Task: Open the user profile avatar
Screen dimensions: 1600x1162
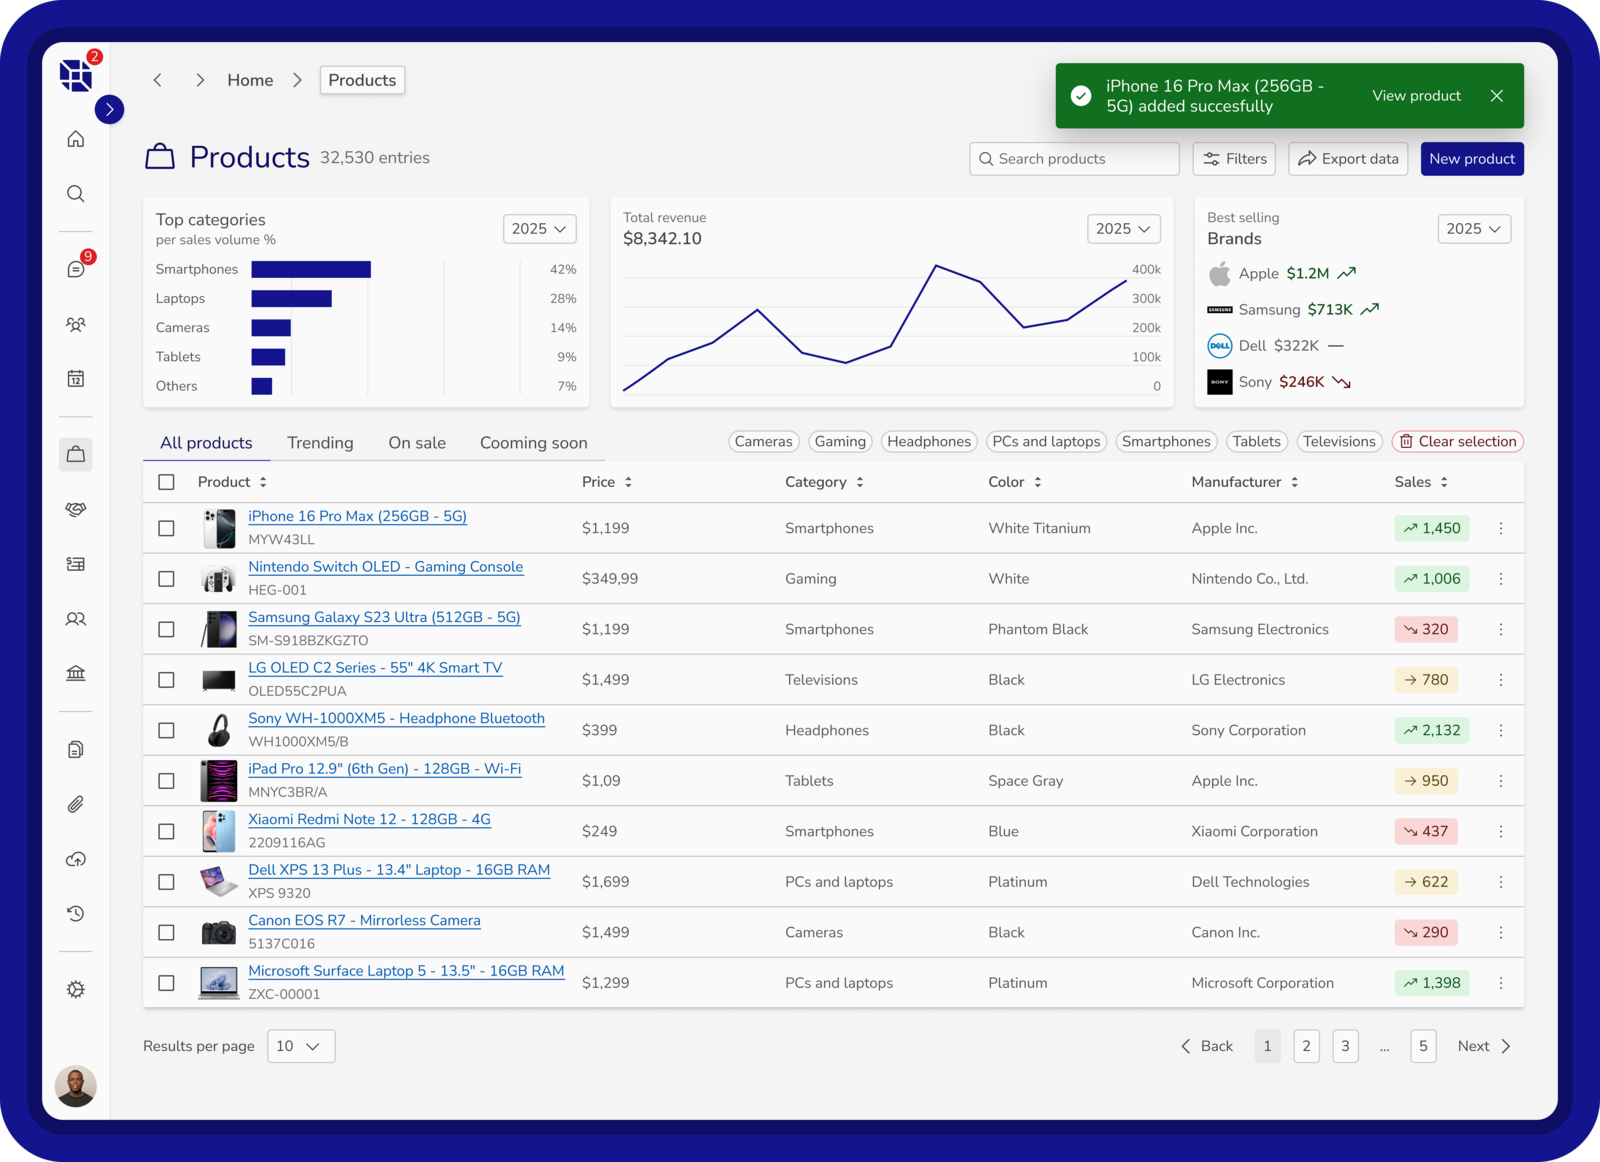Action: pos(76,1086)
